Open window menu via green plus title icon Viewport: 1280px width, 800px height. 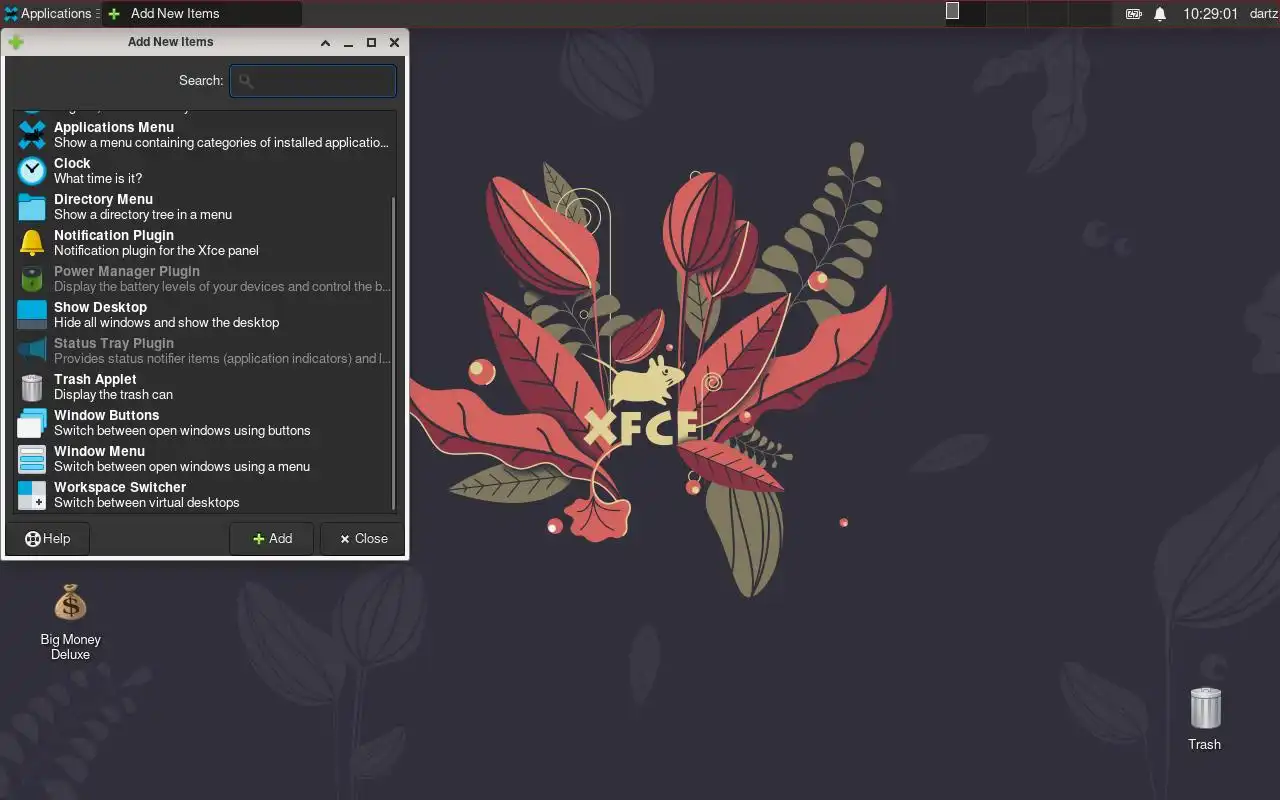pos(15,42)
